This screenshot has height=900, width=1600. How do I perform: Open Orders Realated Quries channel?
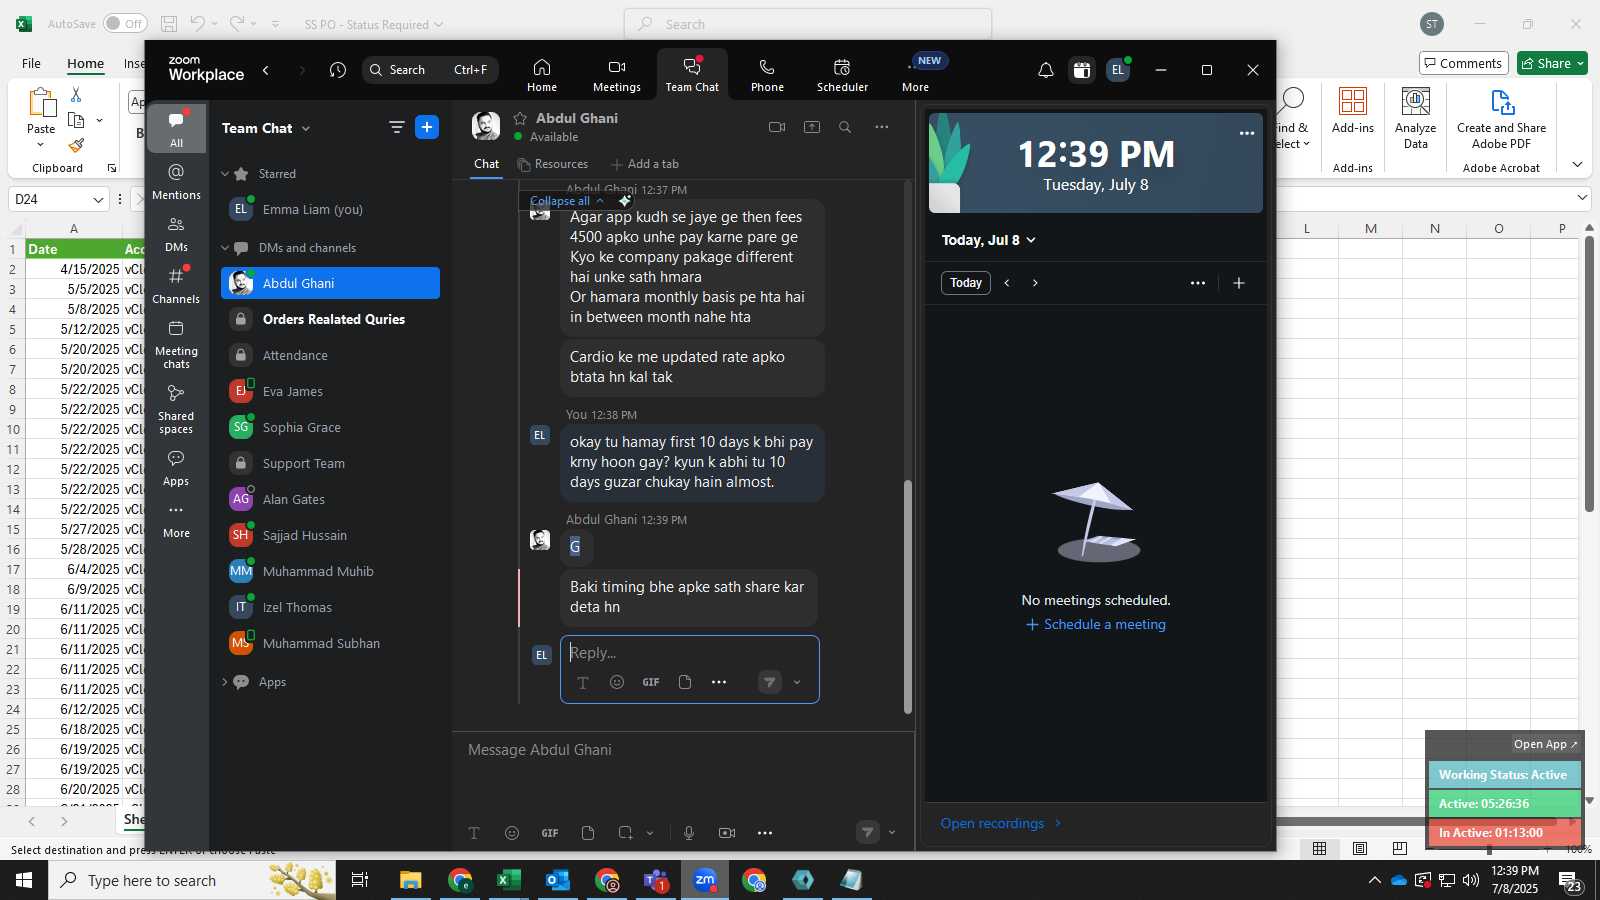[x=330, y=319]
